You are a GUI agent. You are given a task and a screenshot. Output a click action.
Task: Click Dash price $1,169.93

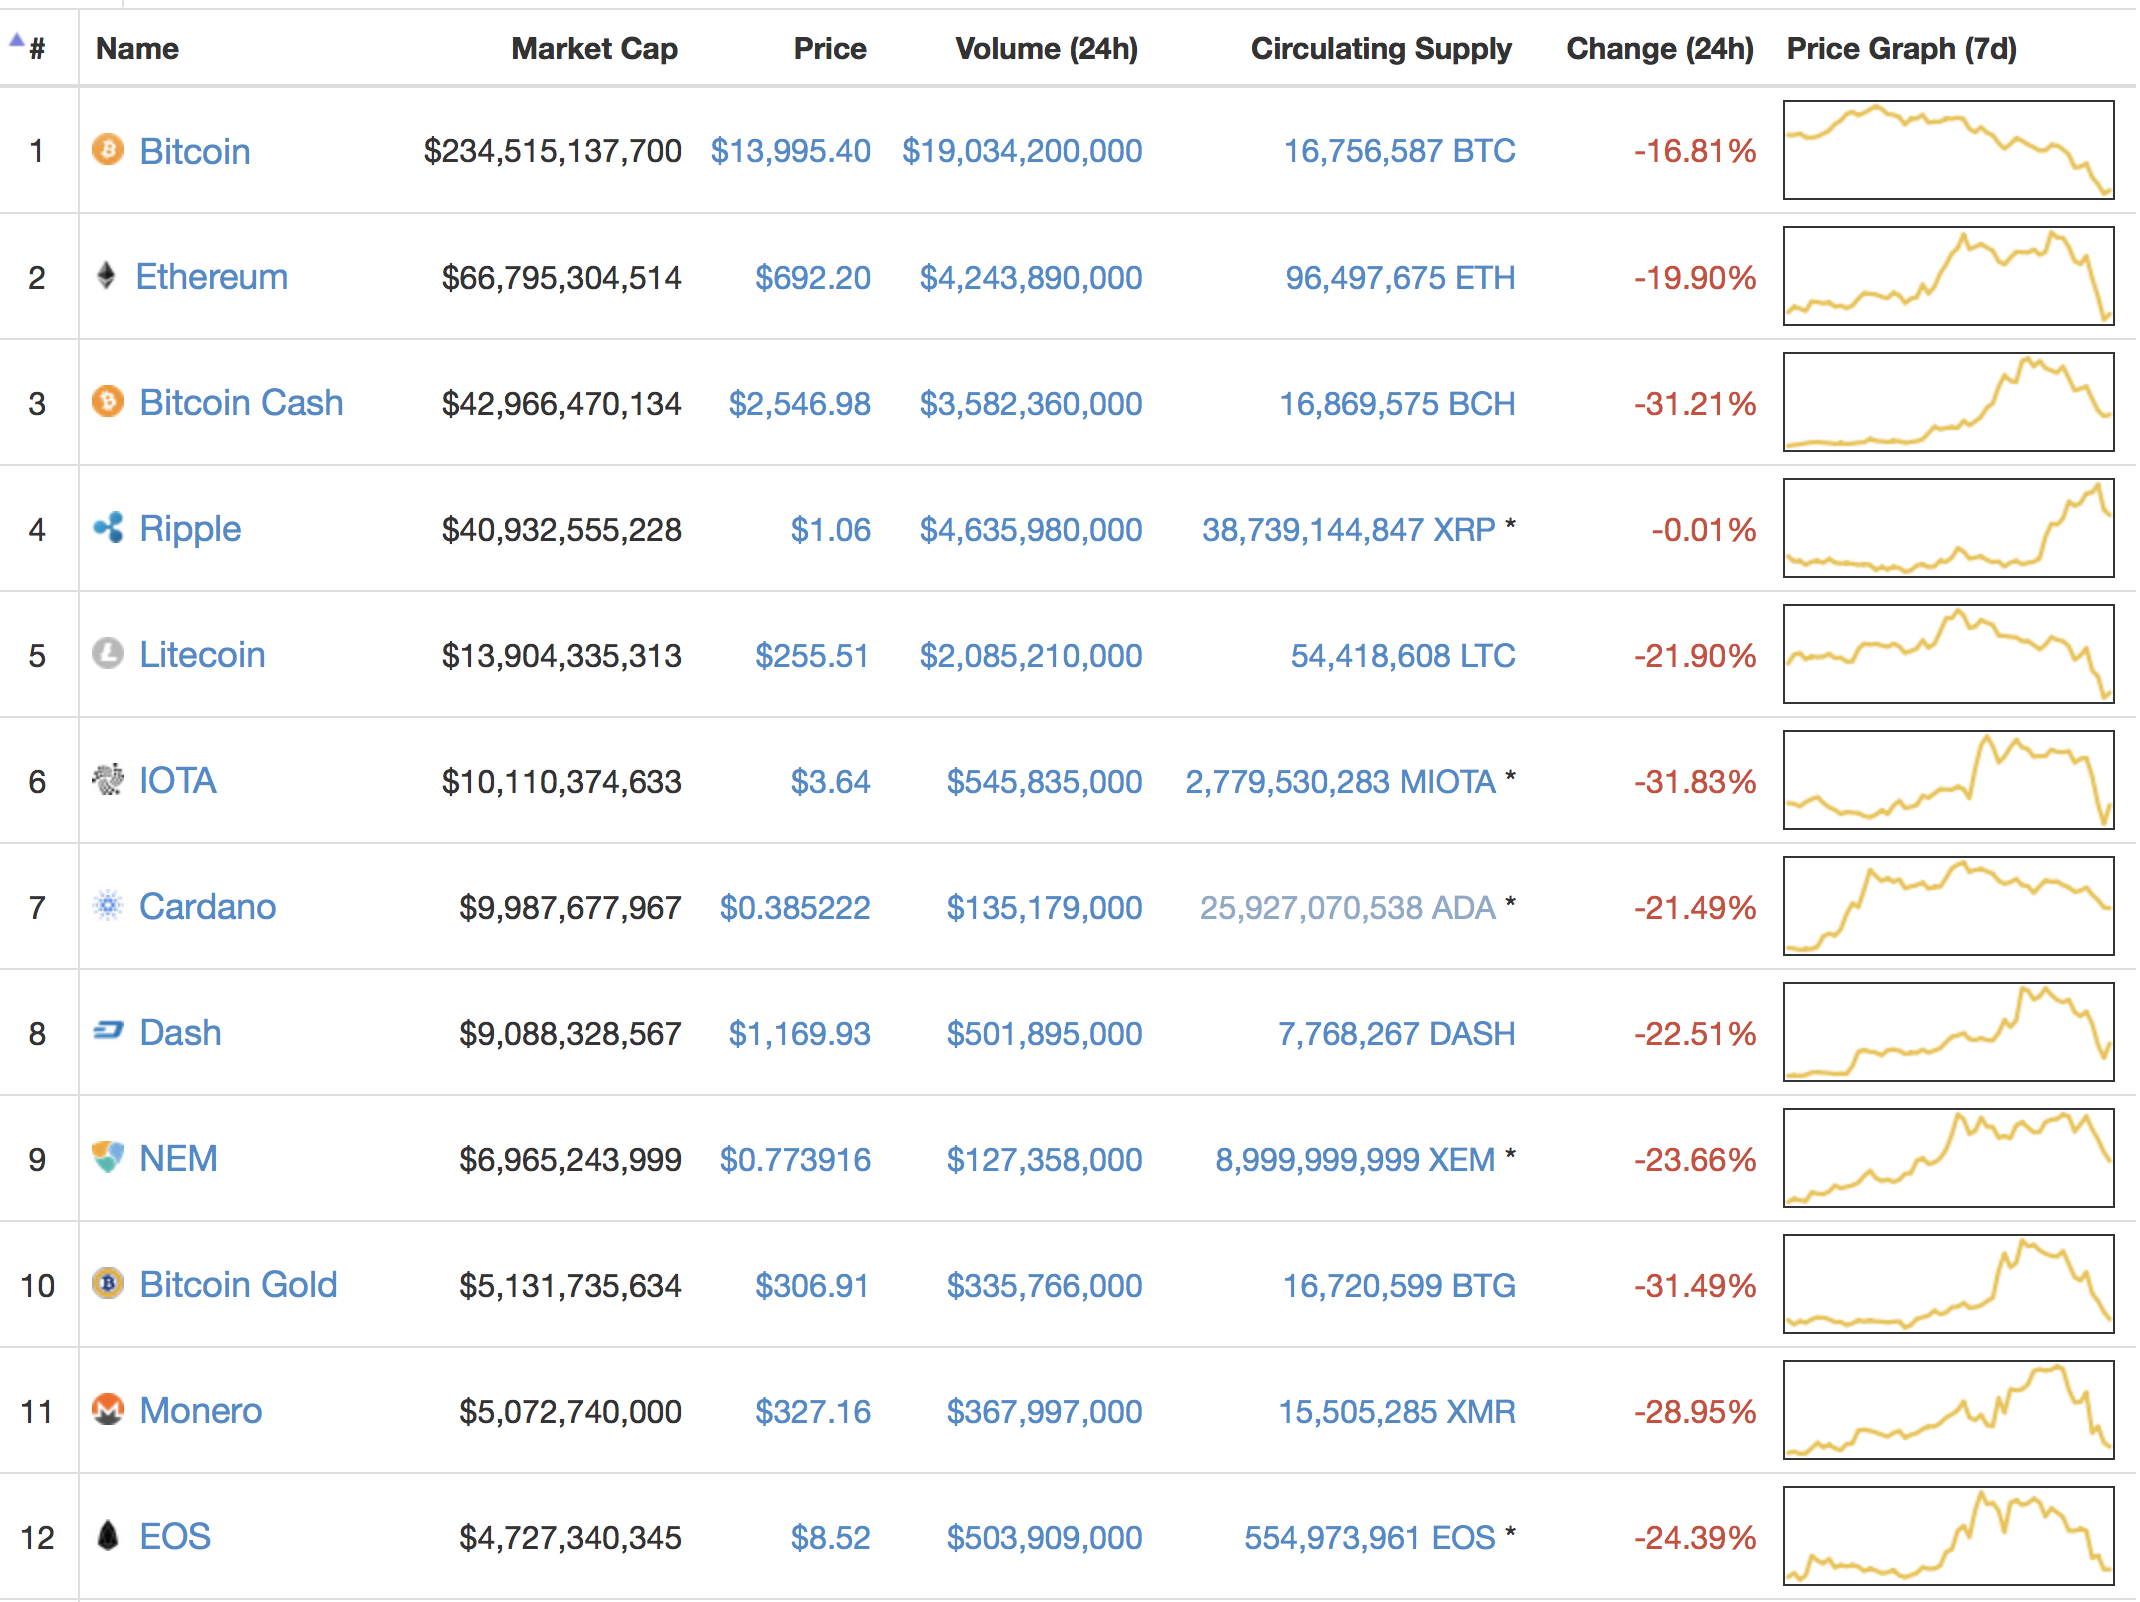click(799, 1034)
